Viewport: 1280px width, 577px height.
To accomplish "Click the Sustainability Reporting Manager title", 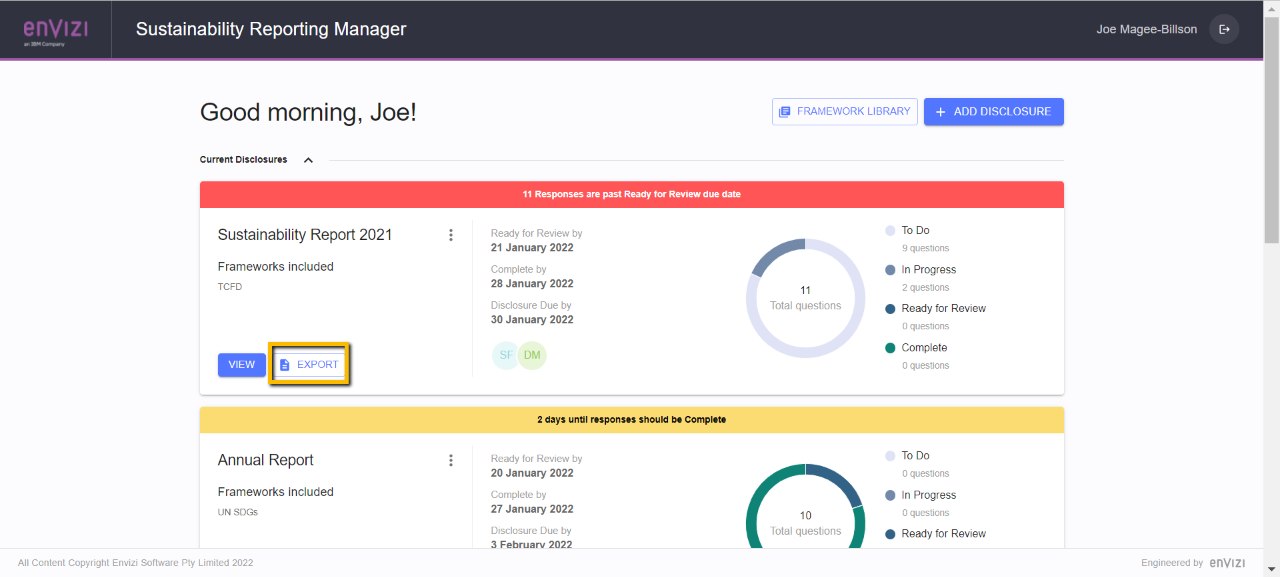I will click(x=271, y=29).
